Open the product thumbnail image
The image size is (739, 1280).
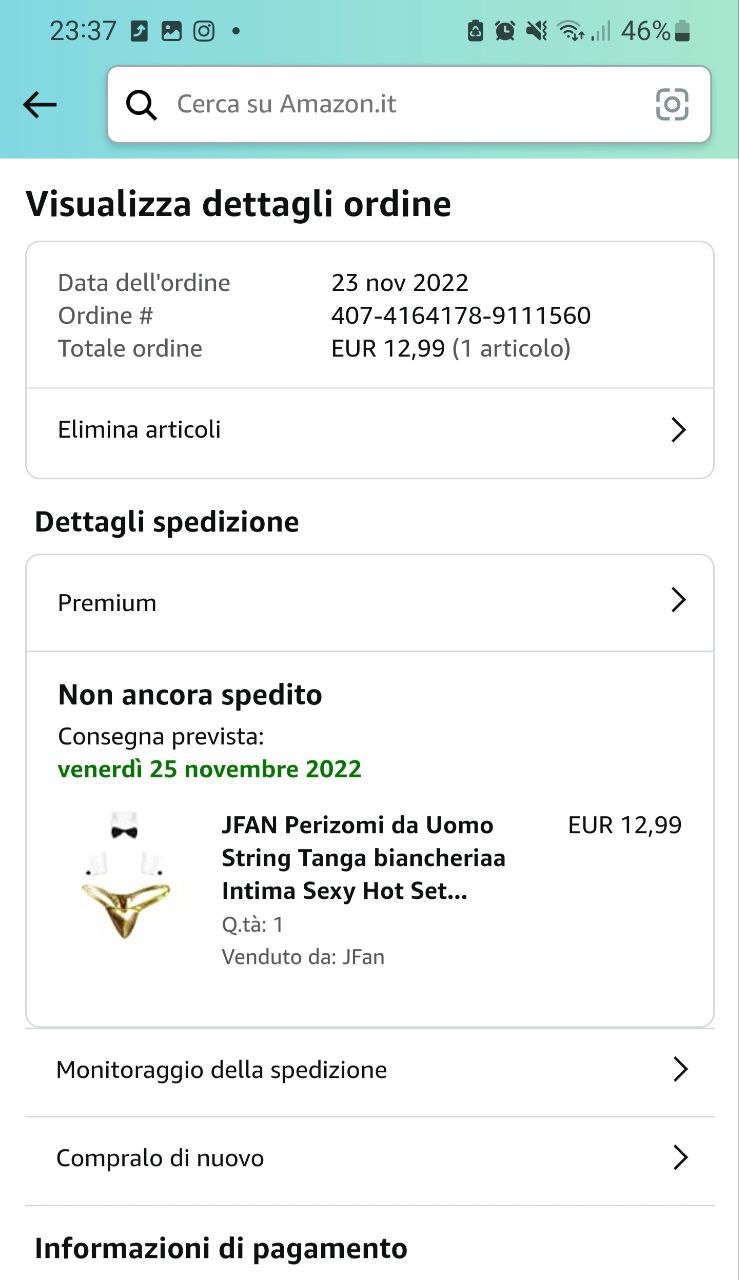click(125, 877)
